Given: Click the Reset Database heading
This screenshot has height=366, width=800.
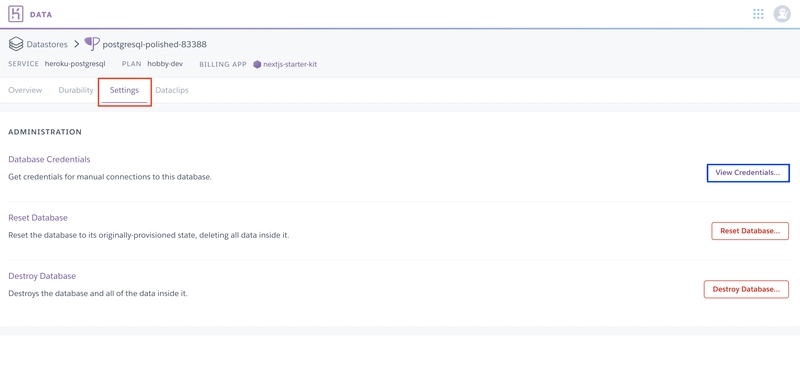Looking at the screenshot, I should pos(38,217).
